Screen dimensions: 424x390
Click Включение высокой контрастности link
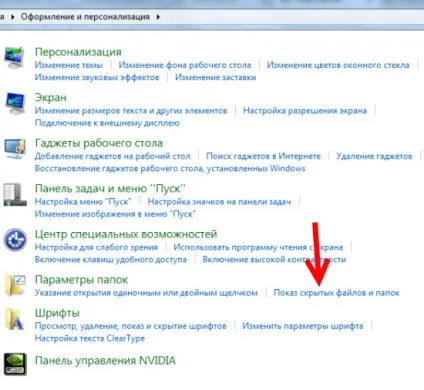[274, 260]
